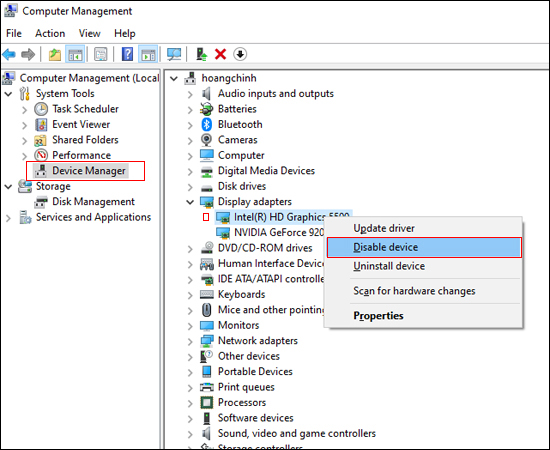Expand Services and Applications node
Viewport: 550px width, 450px height.
pyautogui.click(x=8, y=218)
